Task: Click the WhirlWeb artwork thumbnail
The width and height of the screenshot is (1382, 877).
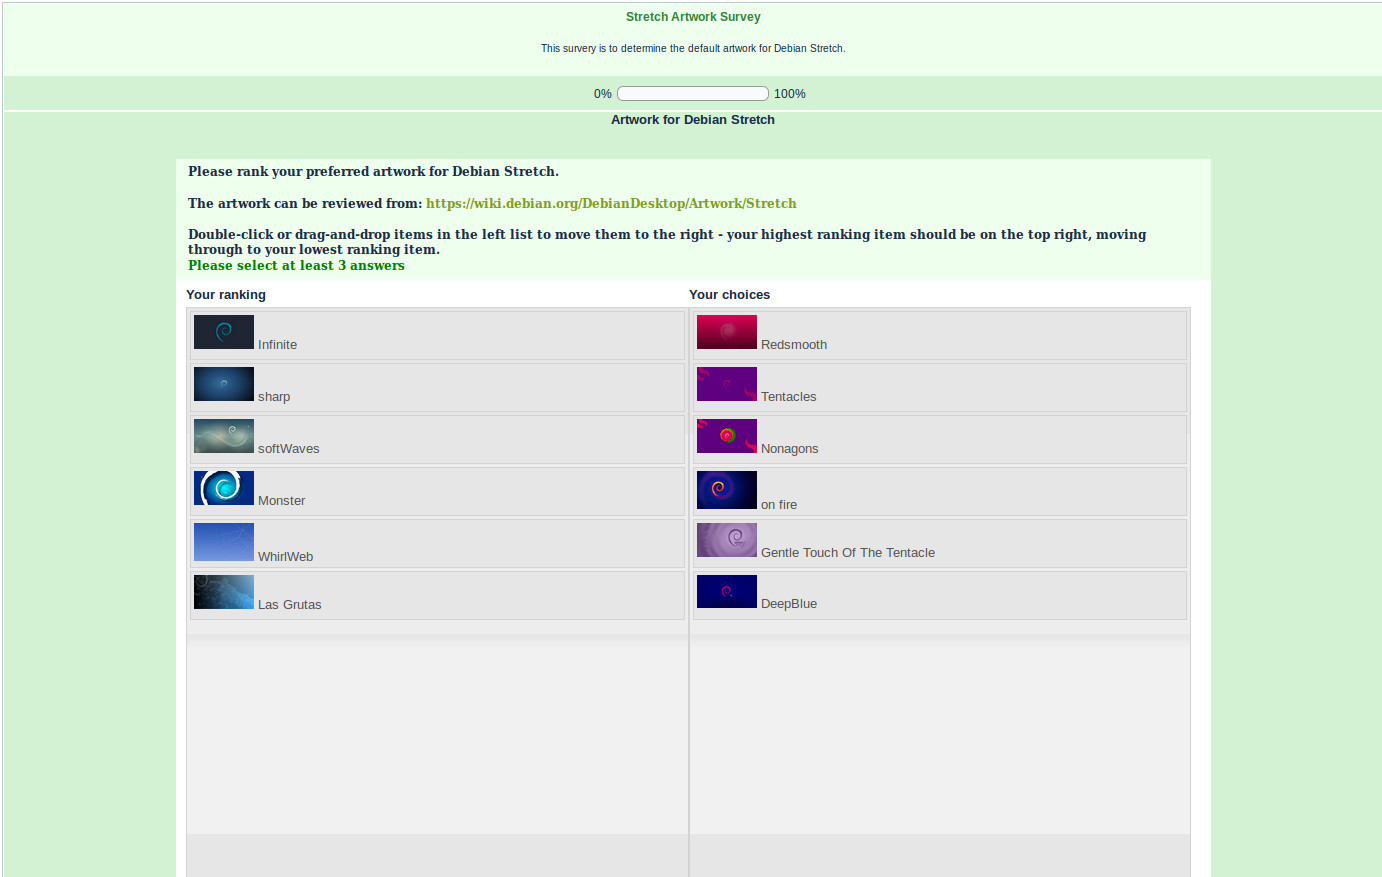Action: pyautogui.click(x=224, y=542)
